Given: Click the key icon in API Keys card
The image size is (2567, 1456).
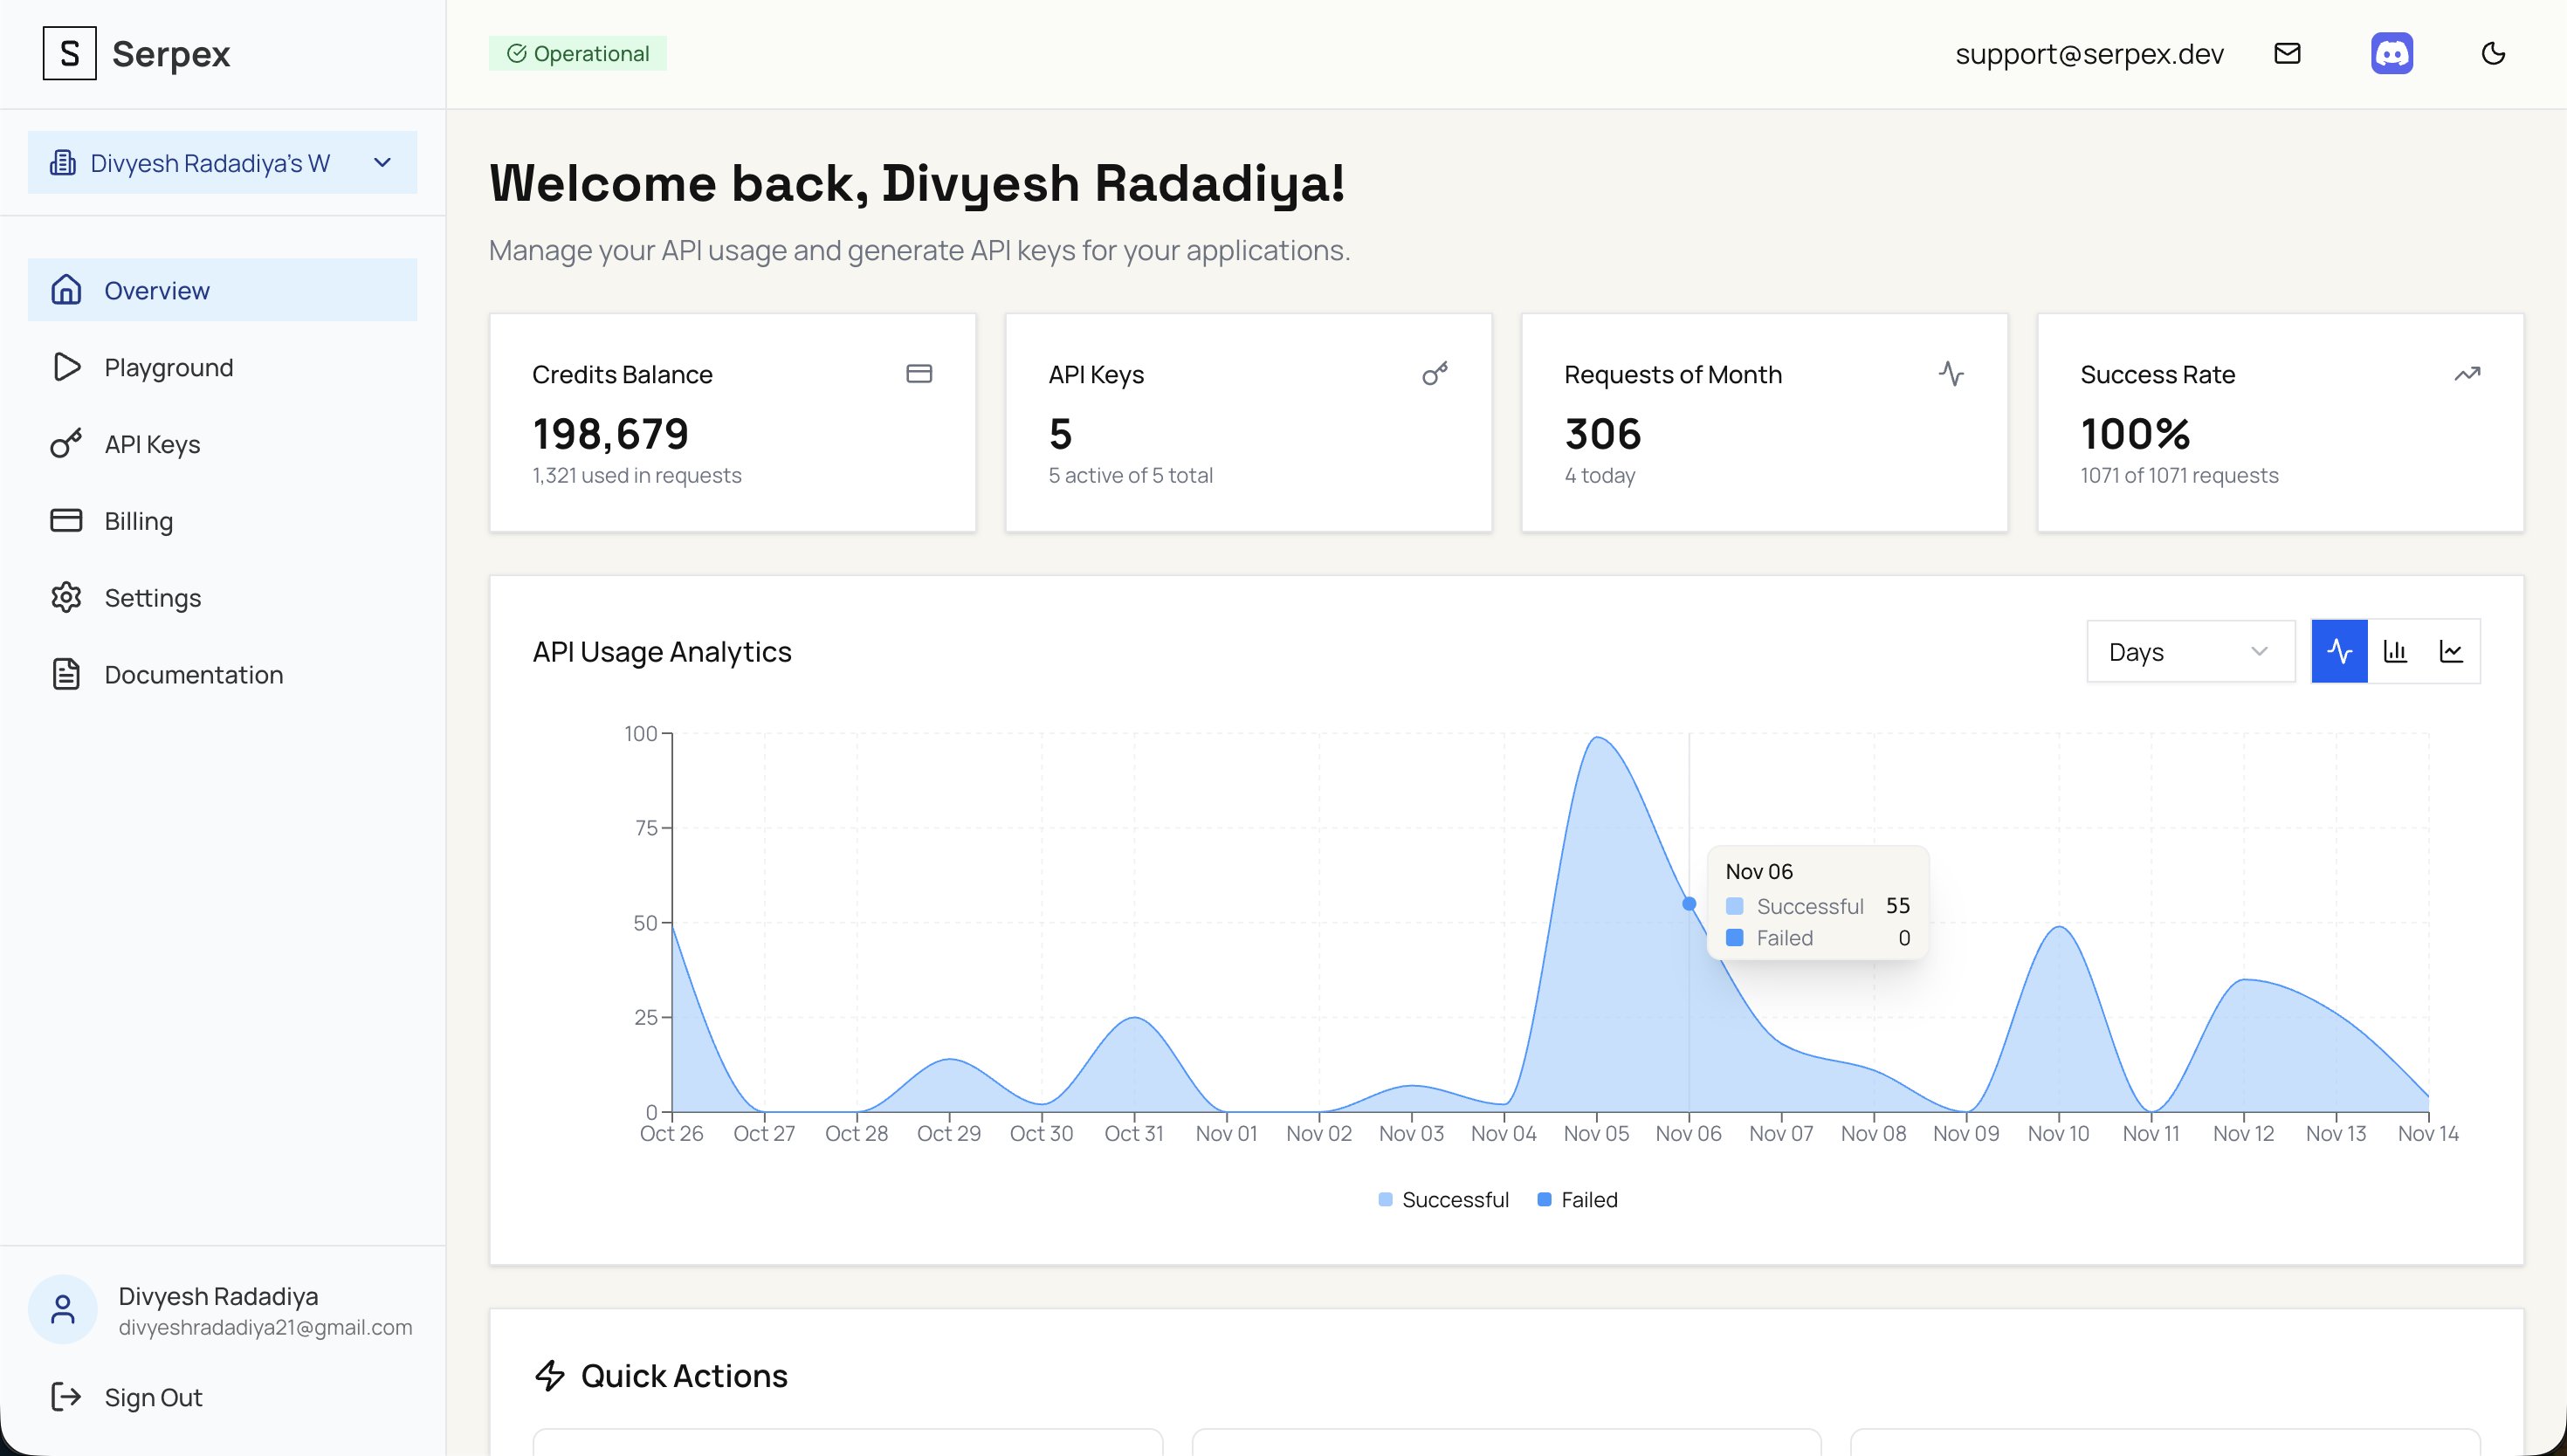Looking at the screenshot, I should (x=1434, y=374).
